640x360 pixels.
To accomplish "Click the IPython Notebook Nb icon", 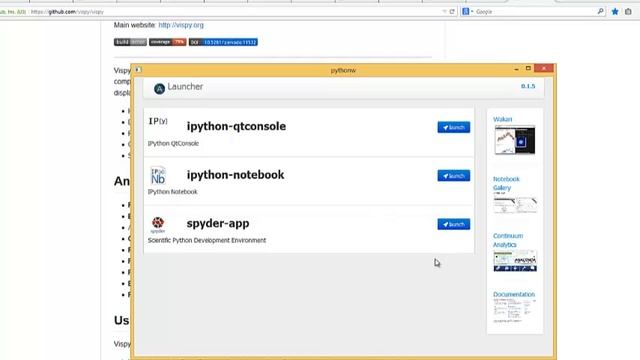I will pyautogui.click(x=158, y=176).
